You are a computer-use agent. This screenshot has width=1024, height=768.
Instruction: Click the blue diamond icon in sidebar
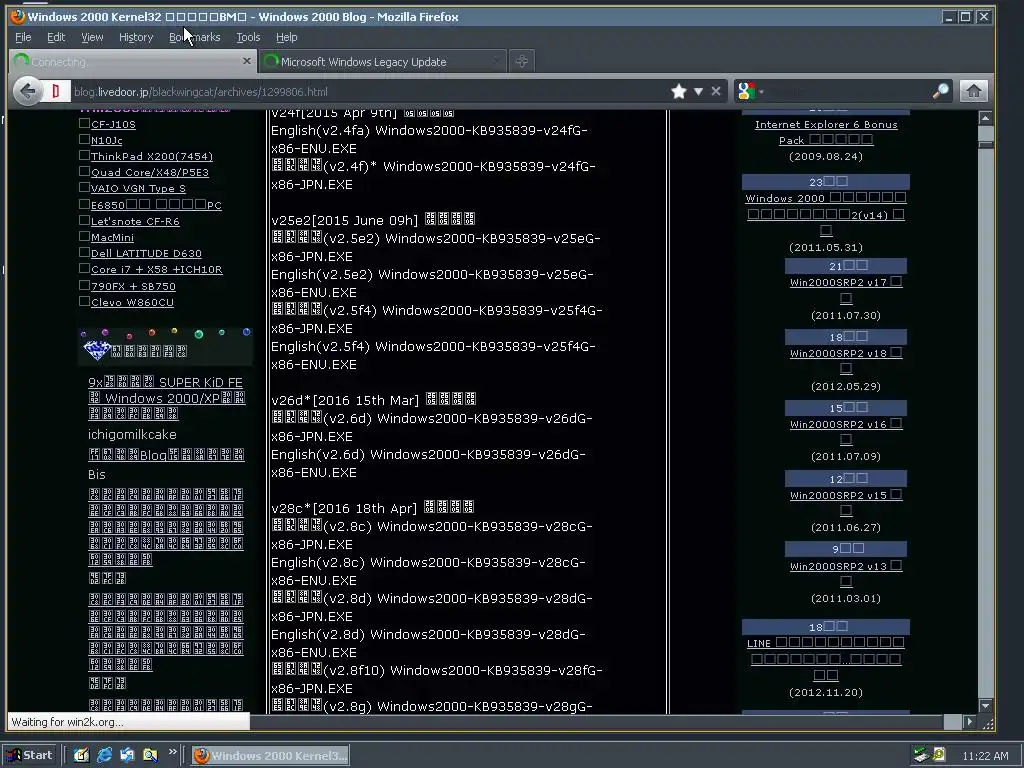point(97,351)
